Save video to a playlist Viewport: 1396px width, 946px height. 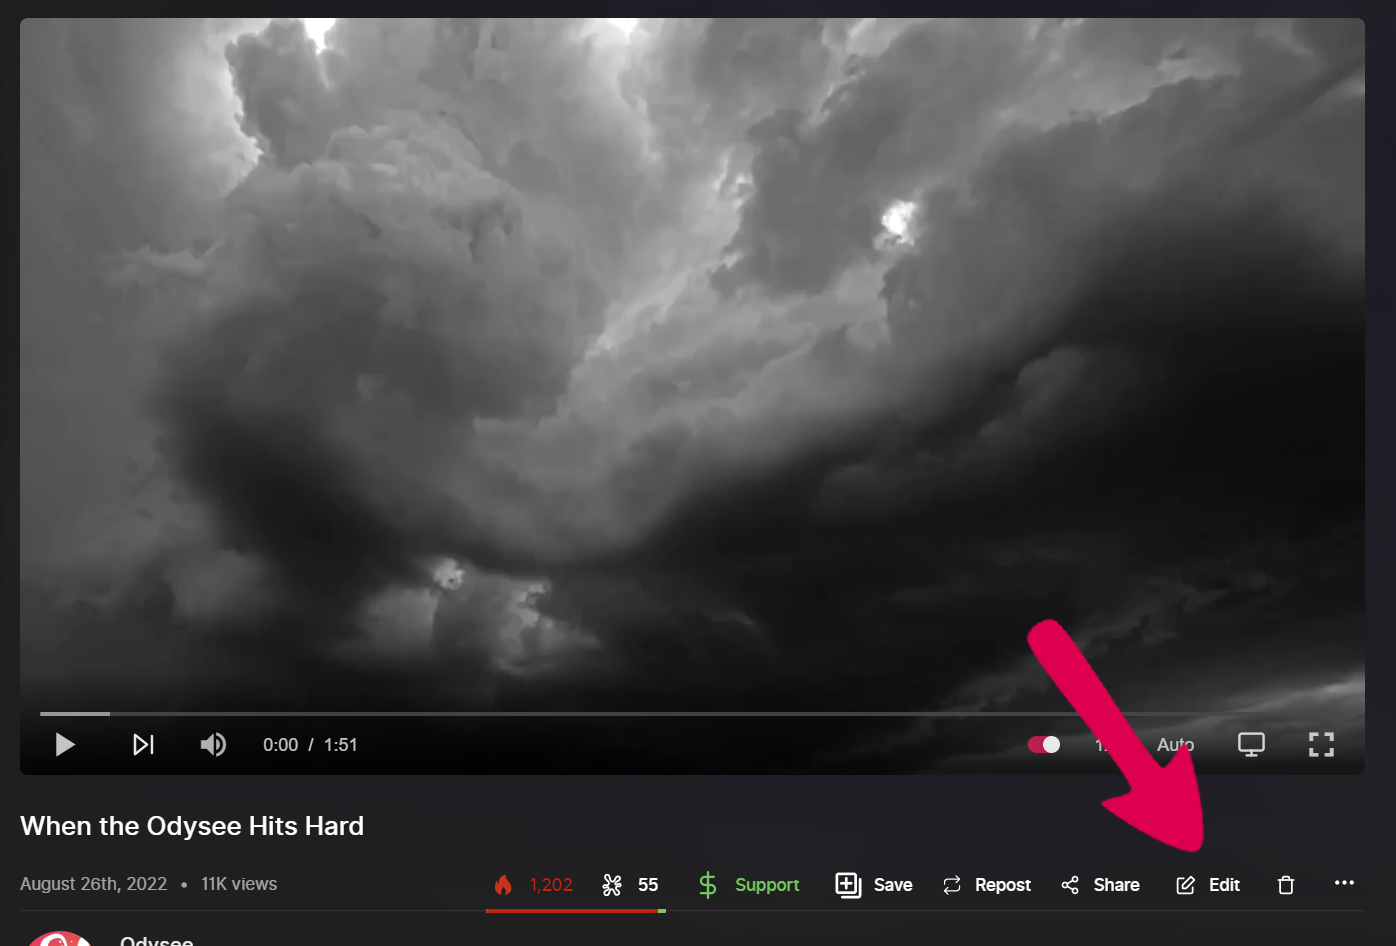[x=874, y=885]
